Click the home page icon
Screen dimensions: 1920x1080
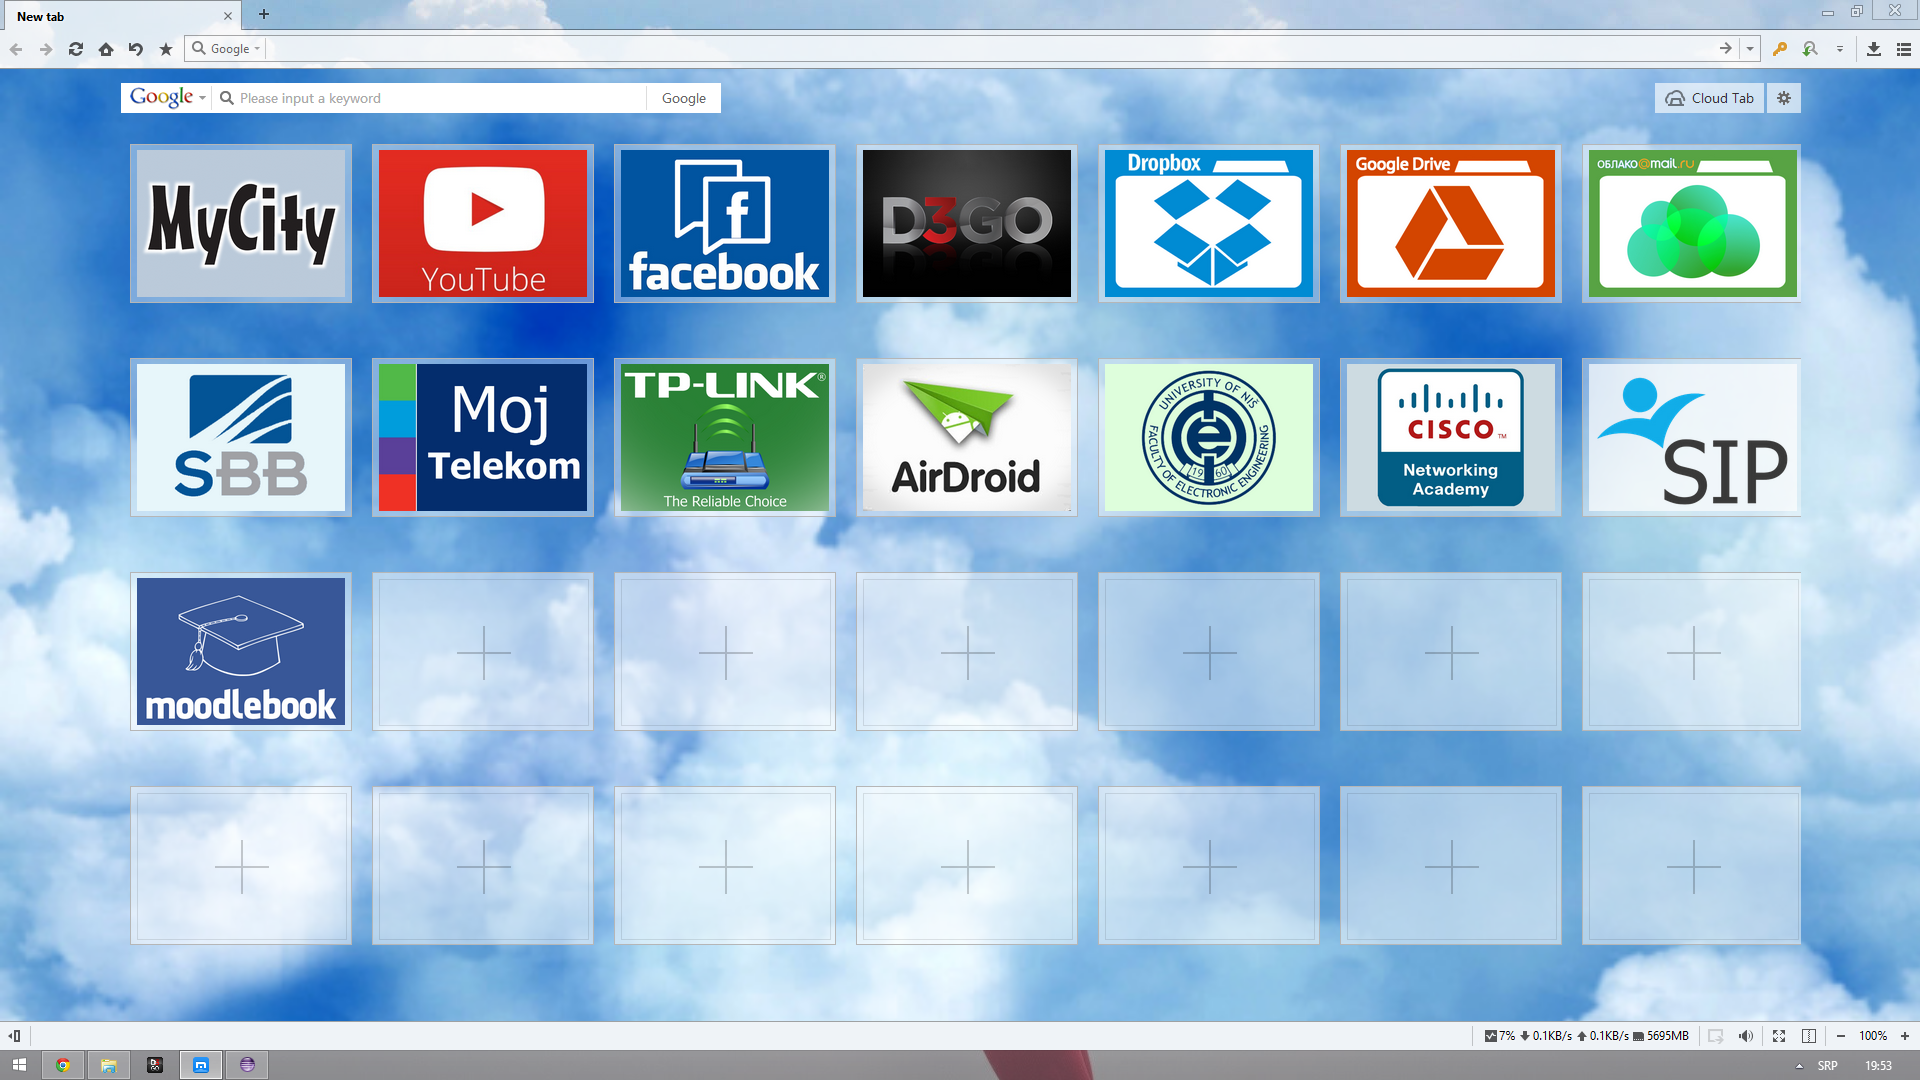tap(106, 49)
